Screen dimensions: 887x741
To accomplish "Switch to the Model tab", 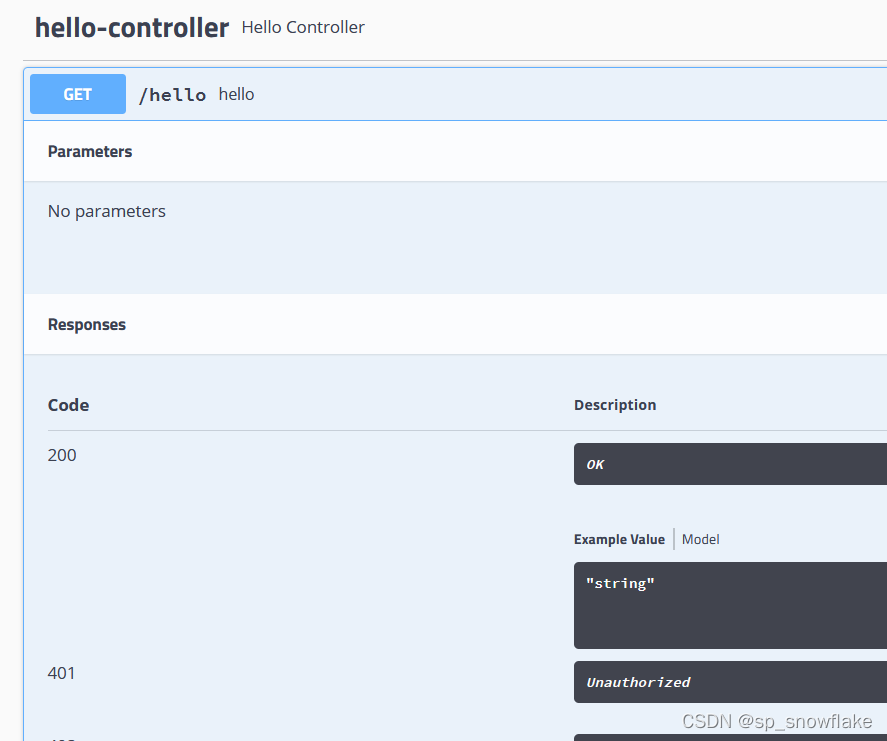I will (700, 539).
